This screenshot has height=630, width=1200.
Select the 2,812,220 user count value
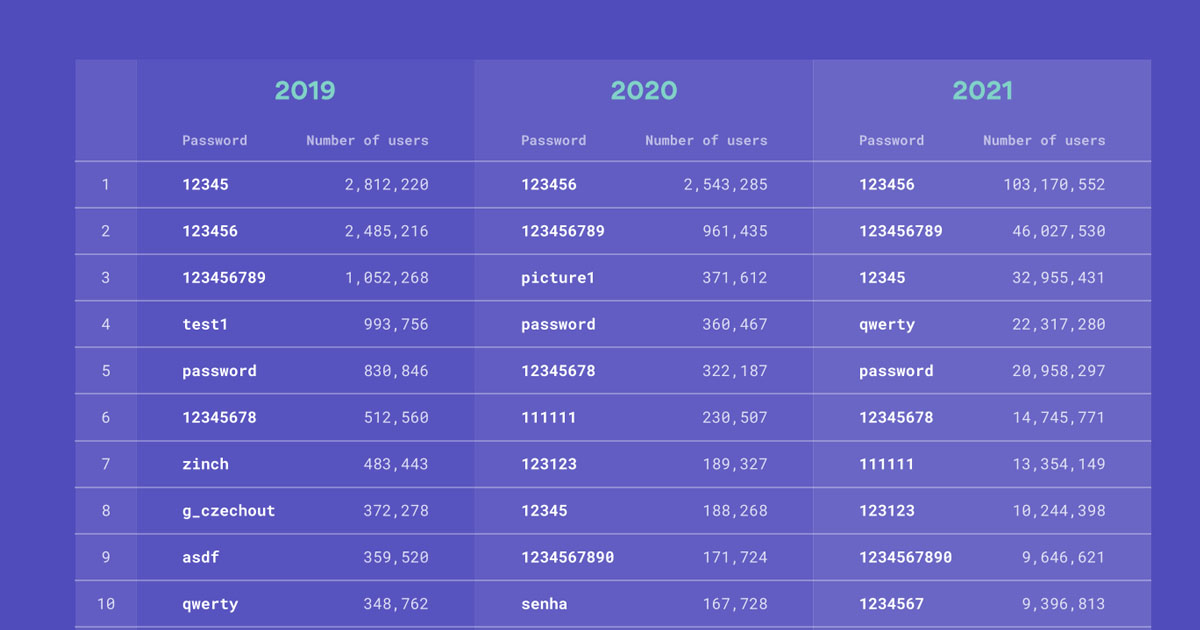point(386,185)
